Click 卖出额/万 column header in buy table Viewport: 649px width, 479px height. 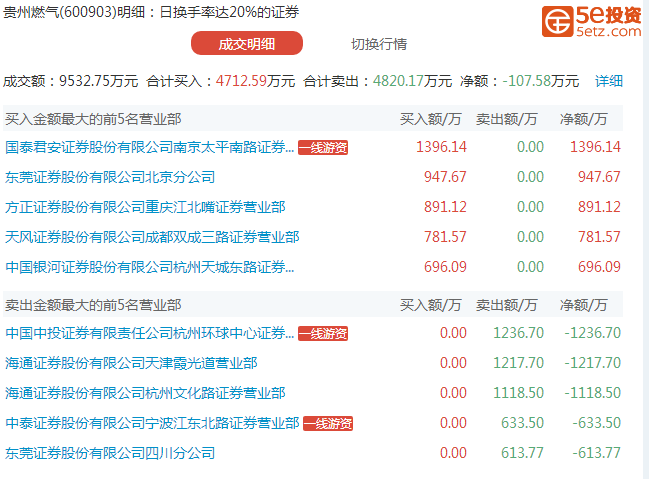pos(507,119)
